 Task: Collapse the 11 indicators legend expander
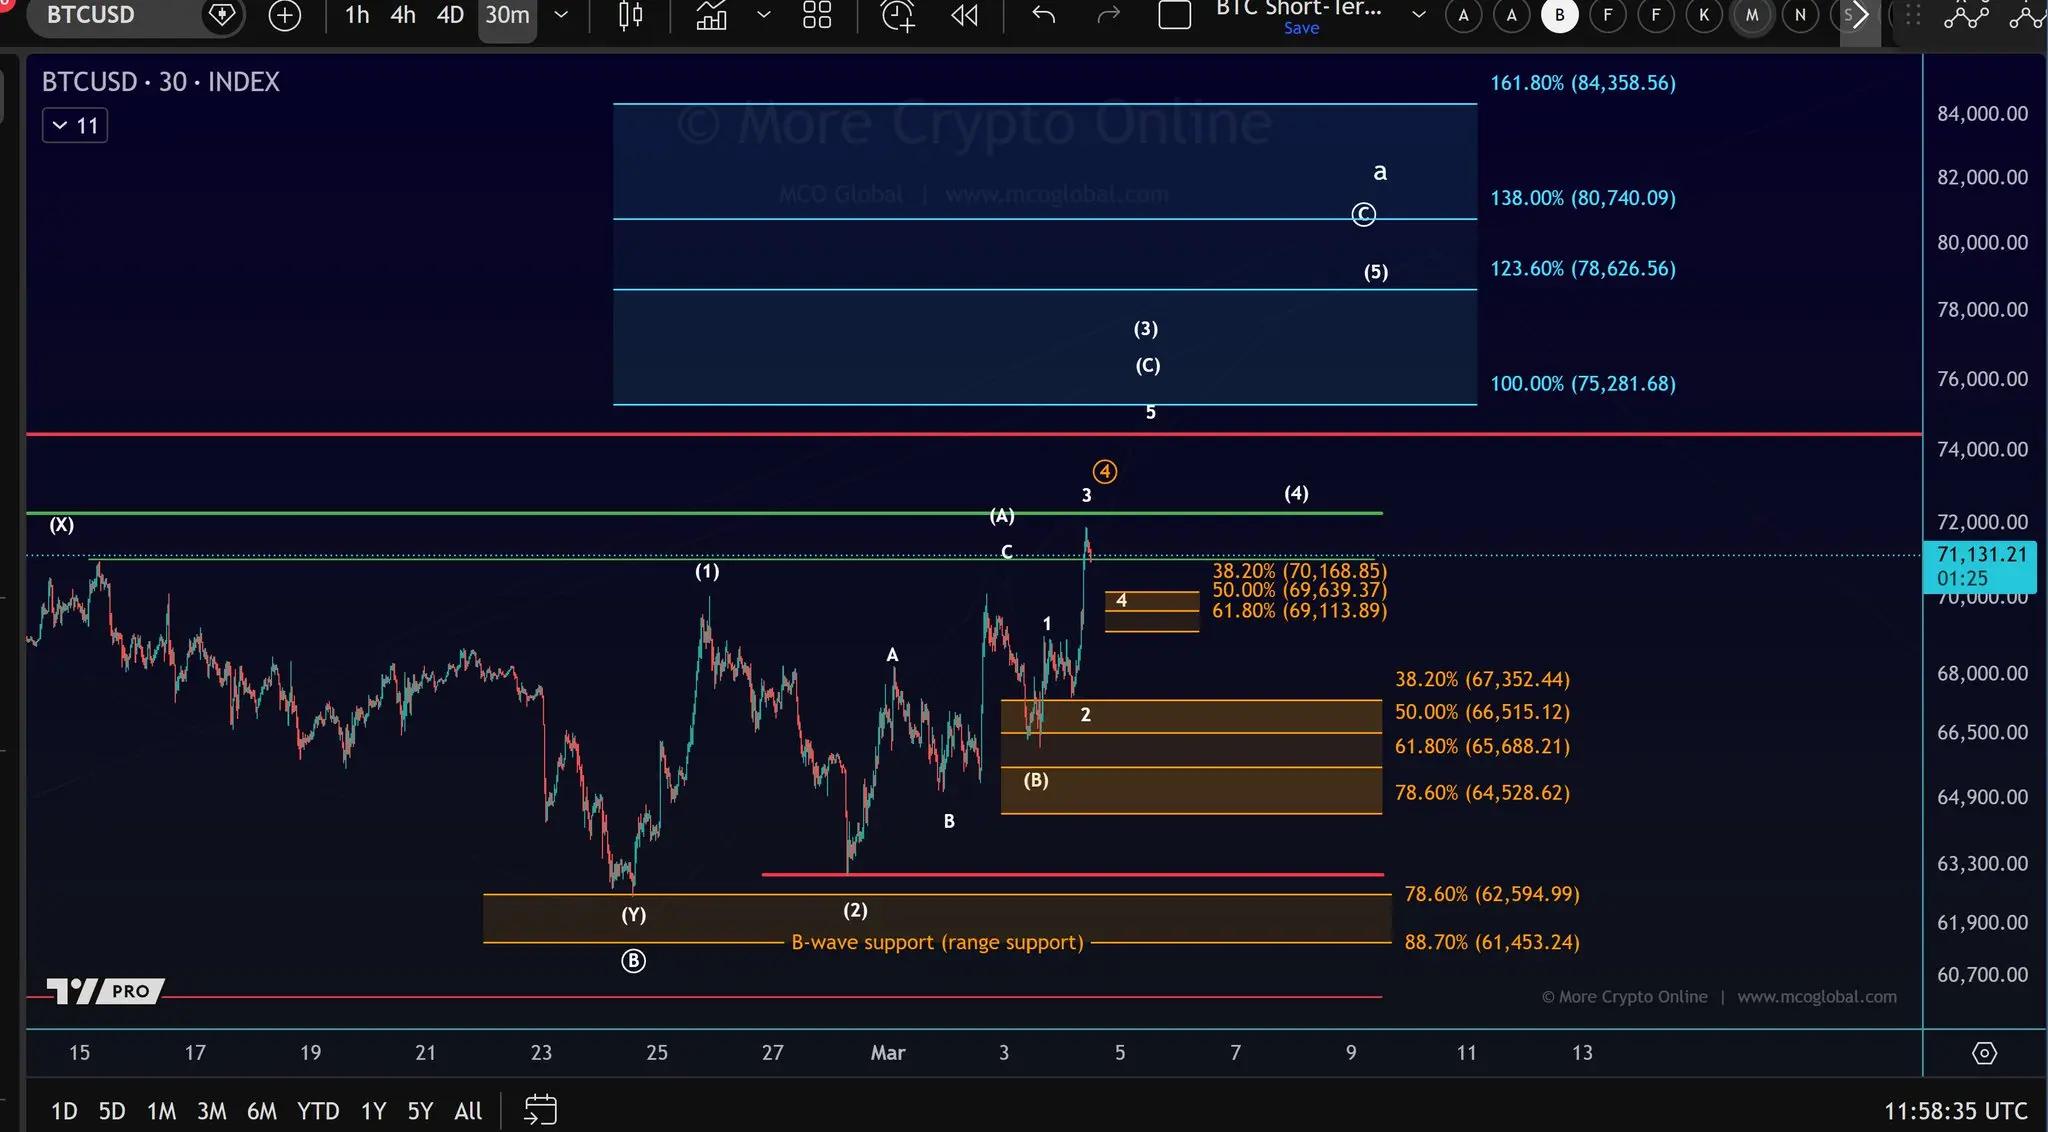click(x=75, y=126)
